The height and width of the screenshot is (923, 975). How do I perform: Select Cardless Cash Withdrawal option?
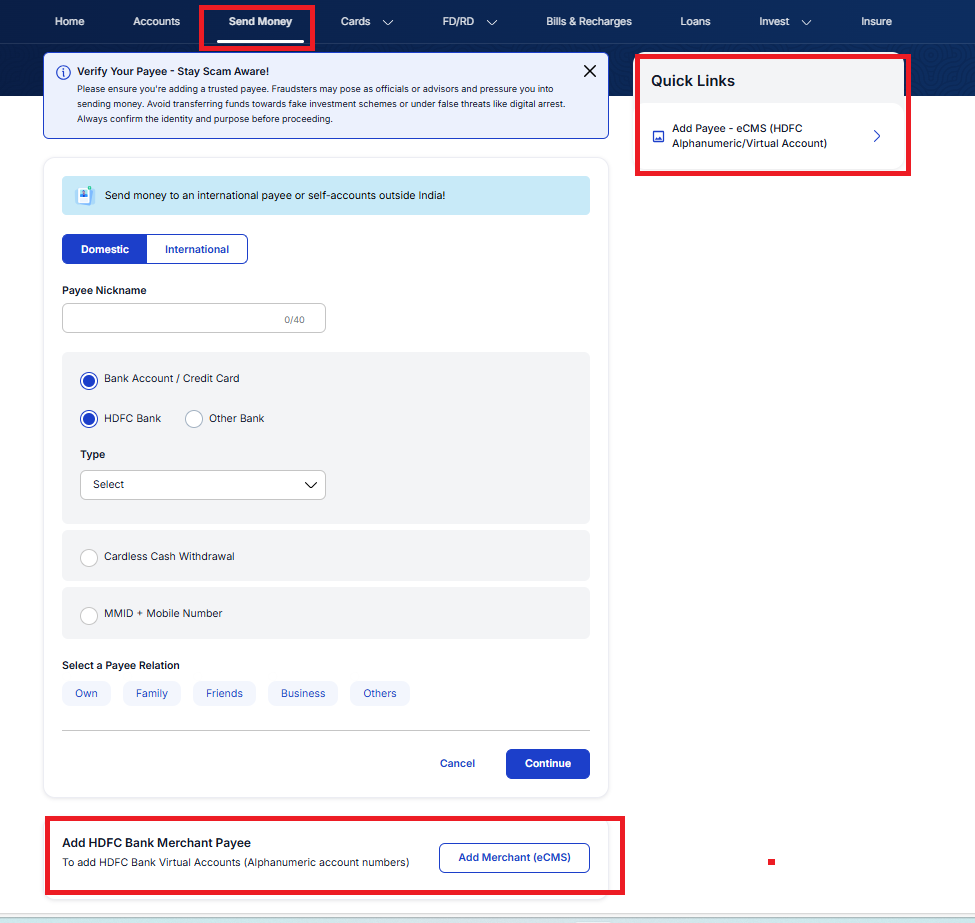pyautogui.click(x=89, y=558)
